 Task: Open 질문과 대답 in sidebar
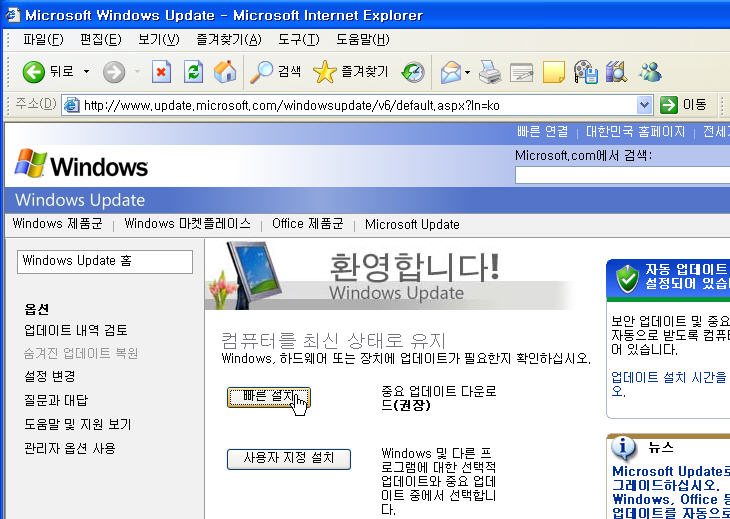coord(55,400)
